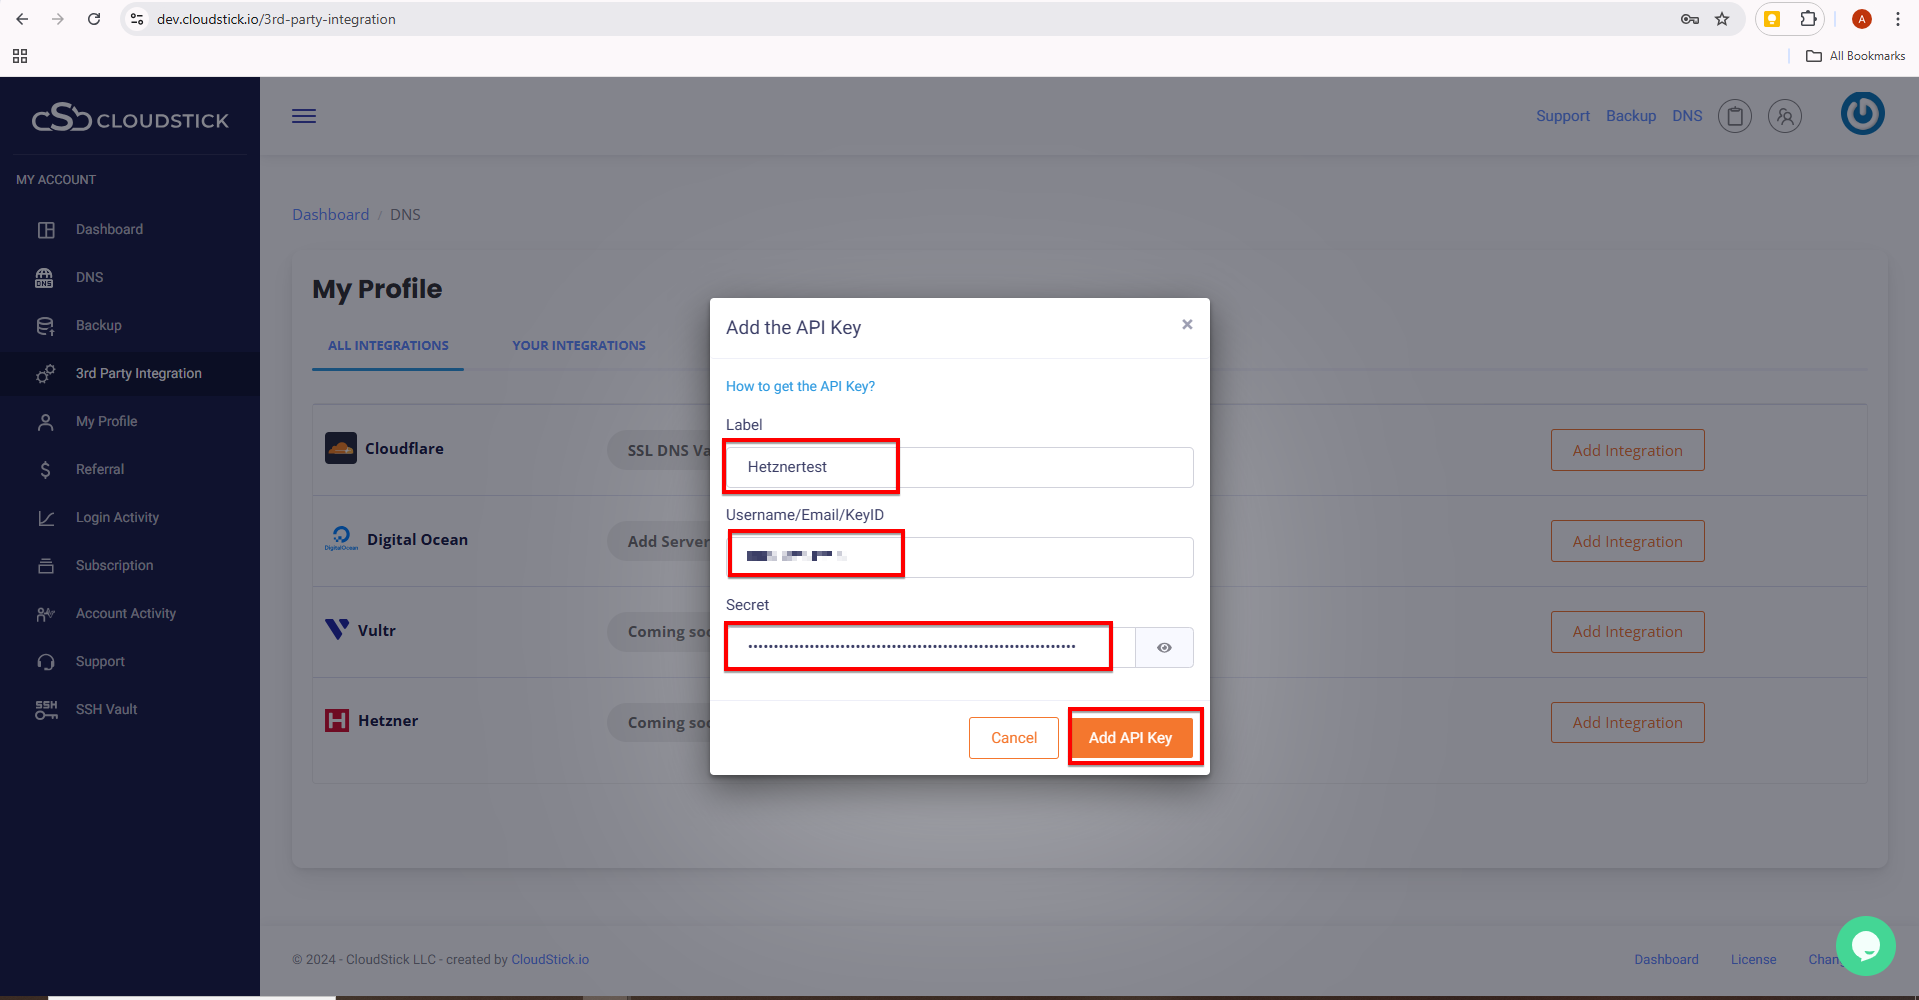Toggle secret visibility eye icon
Screen dimensions: 1919x1000
[1164, 648]
